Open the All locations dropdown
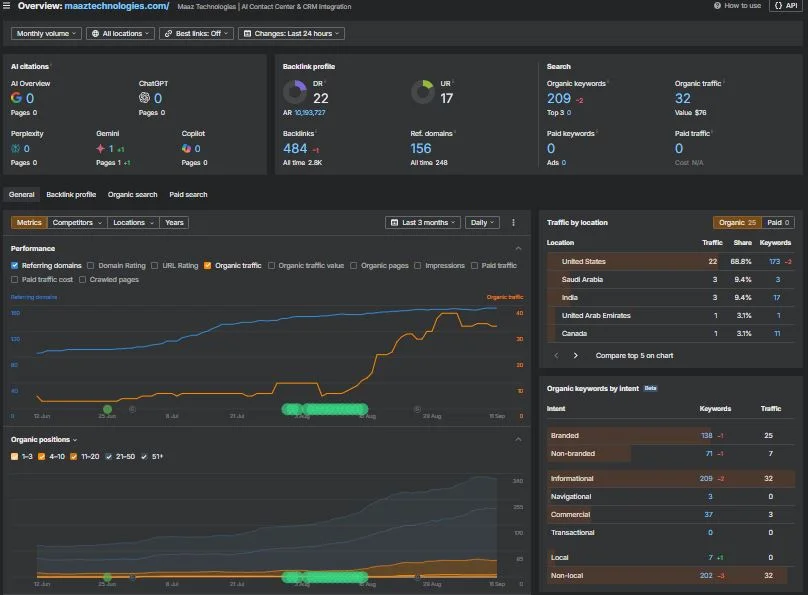Image resolution: width=808 pixels, height=595 pixels. [120, 33]
